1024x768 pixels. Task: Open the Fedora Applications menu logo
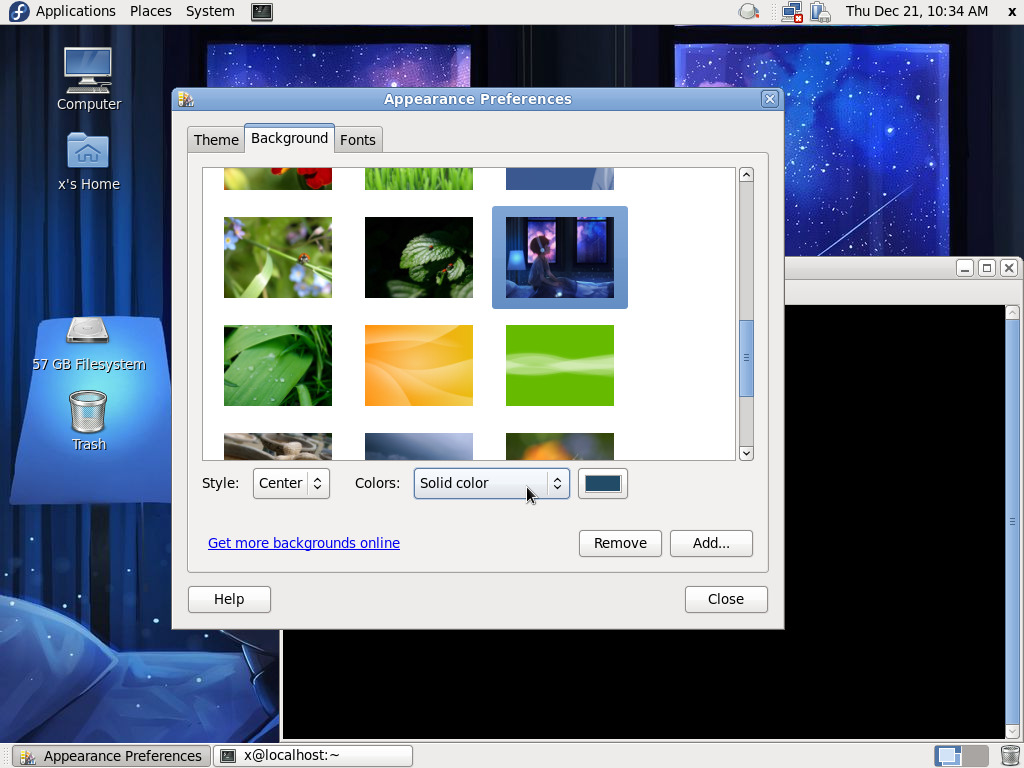(x=18, y=11)
